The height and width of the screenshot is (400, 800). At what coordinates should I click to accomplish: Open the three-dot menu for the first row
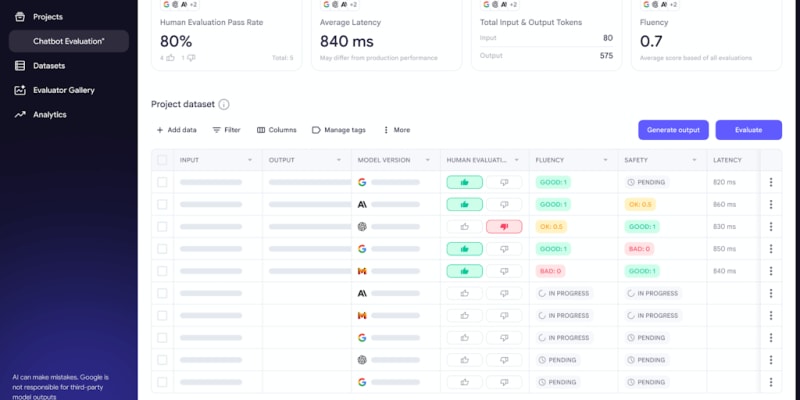click(x=770, y=182)
